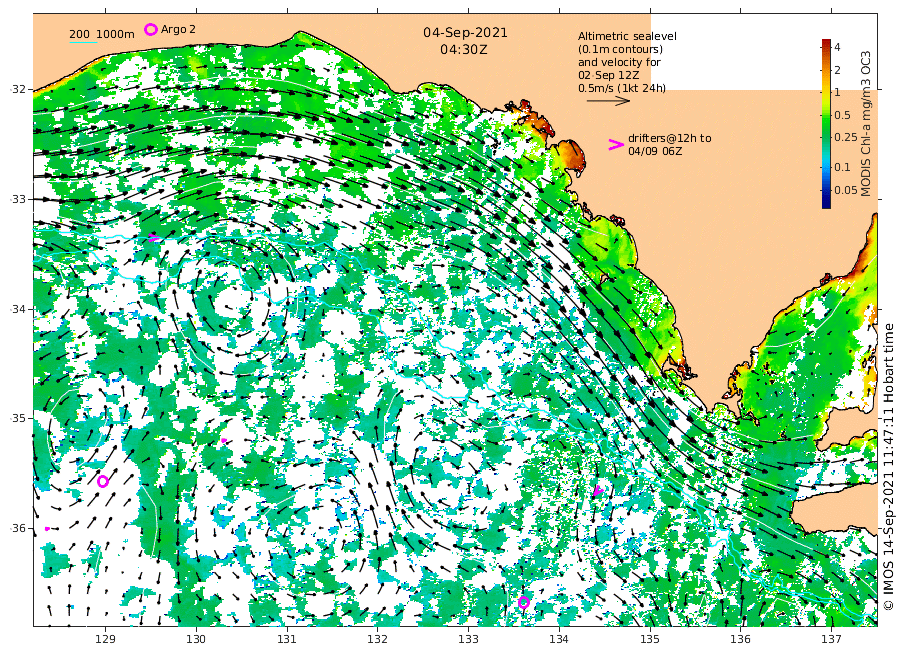Click the colorbar tick label '0.25'
The width and height of the screenshot is (900, 660).
point(845,137)
